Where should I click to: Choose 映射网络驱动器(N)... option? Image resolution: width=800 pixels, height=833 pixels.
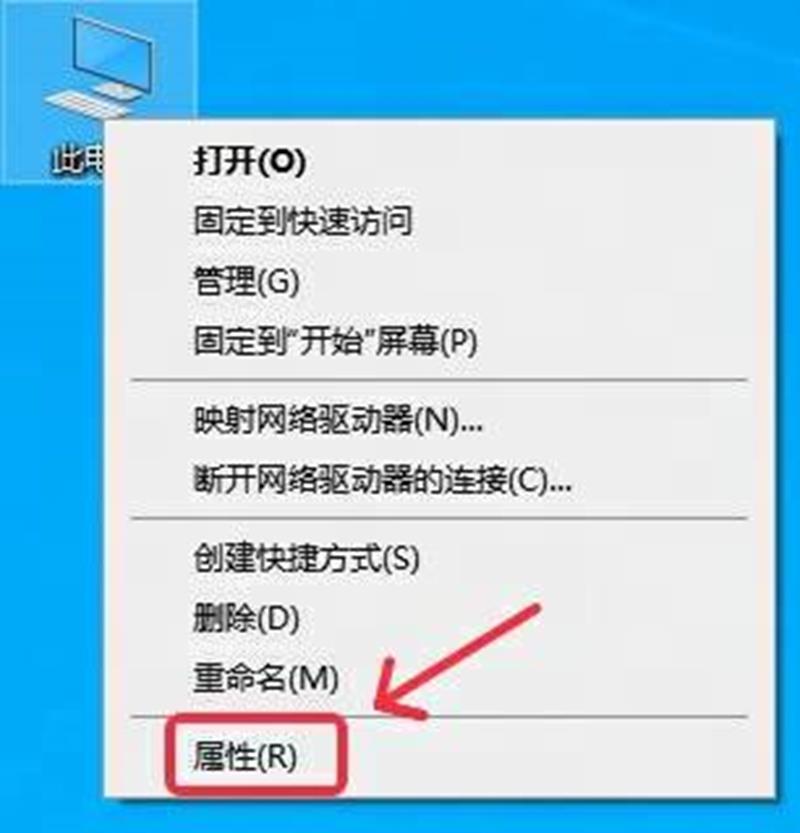(x=338, y=420)
